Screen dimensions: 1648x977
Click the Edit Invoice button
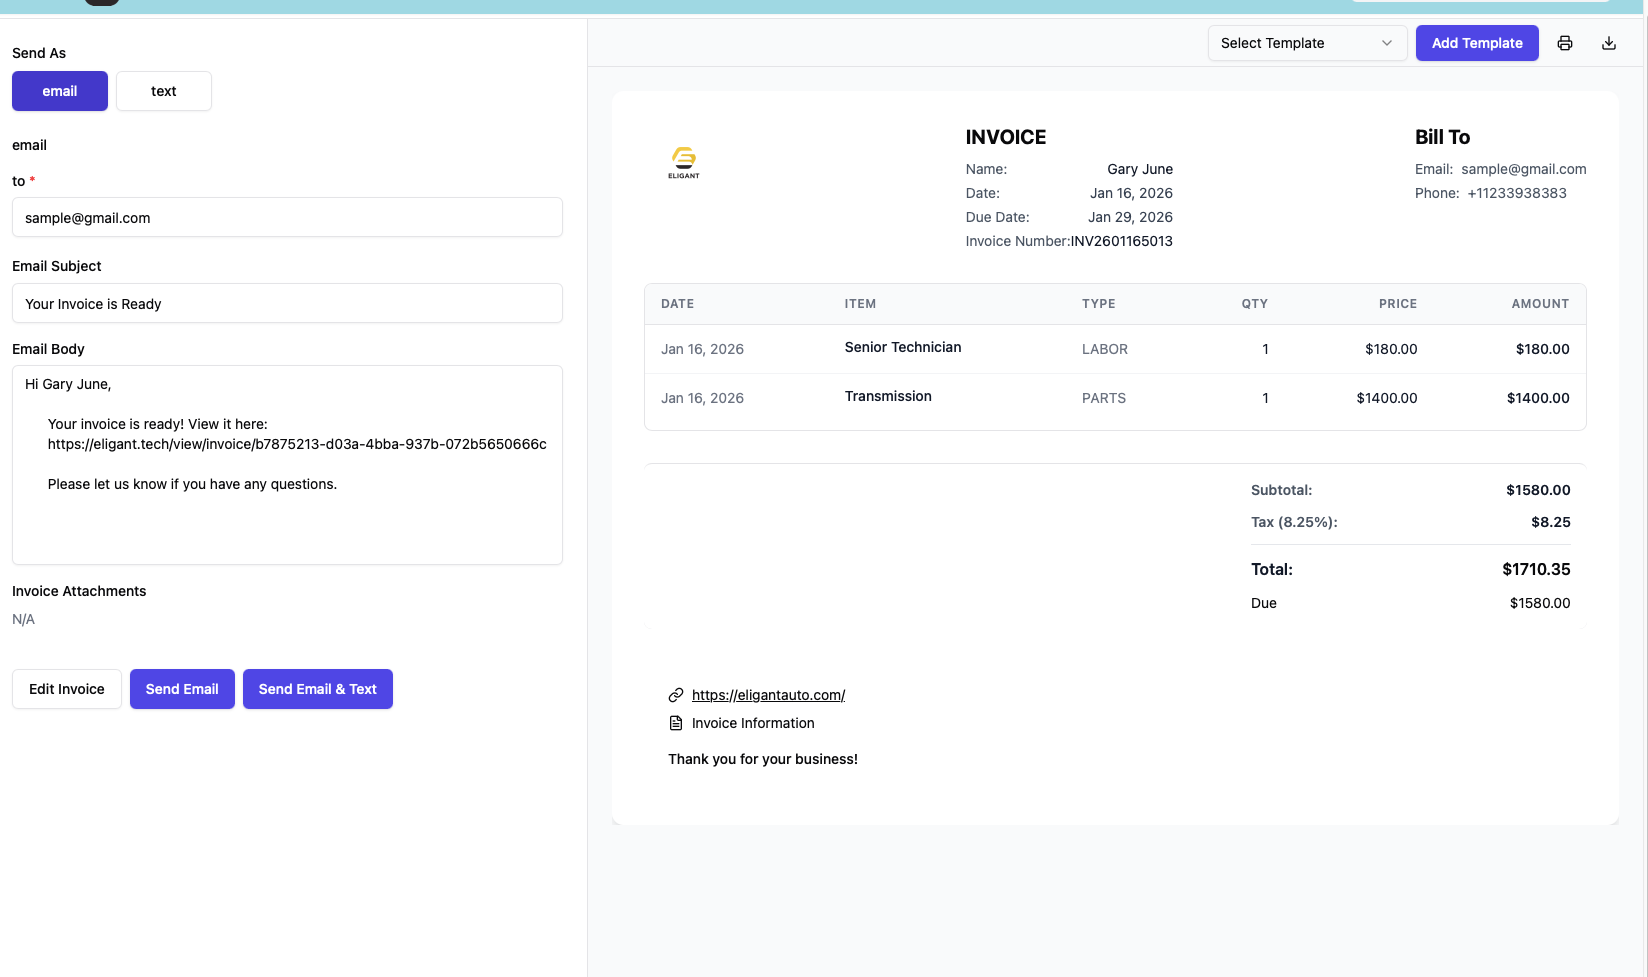pyautogui.click(x=67, y=689)
